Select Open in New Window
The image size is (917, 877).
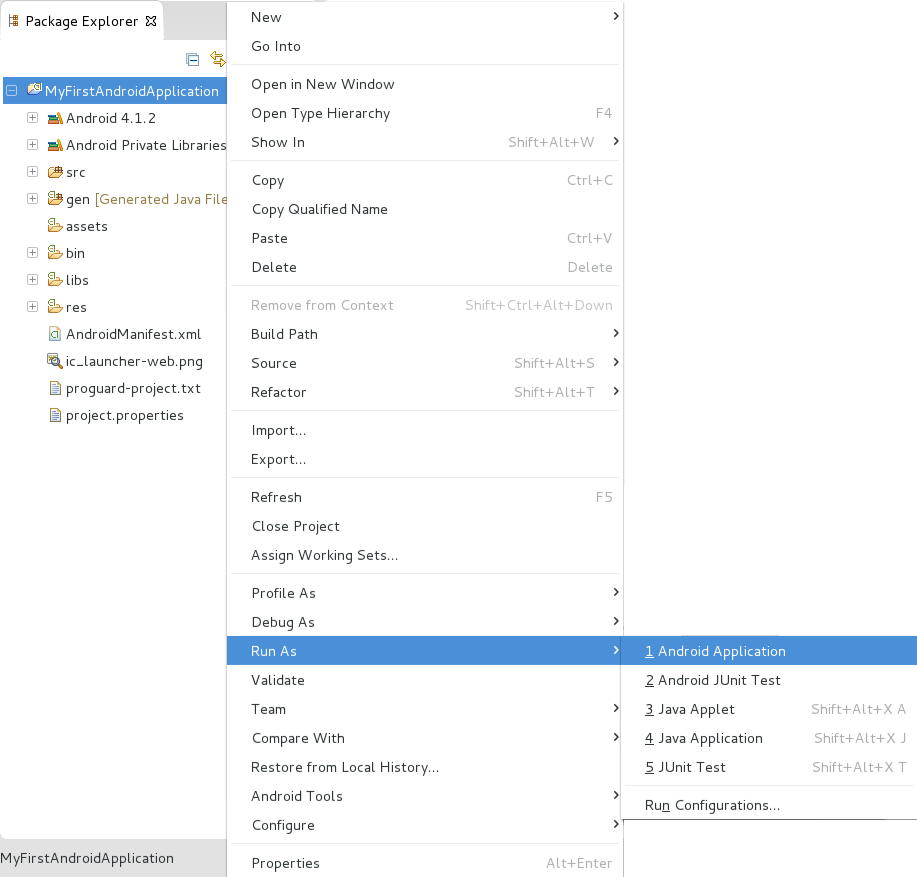pos(425,84)
